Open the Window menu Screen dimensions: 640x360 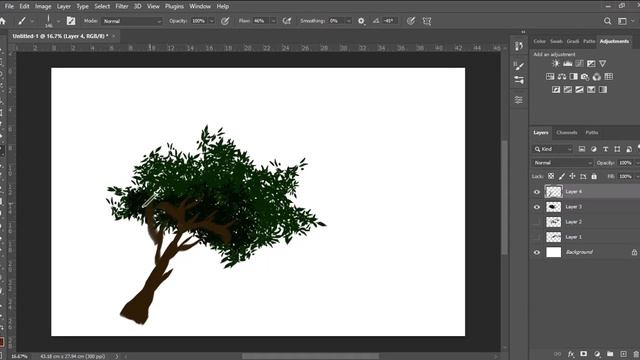click(x=200, y=6)
